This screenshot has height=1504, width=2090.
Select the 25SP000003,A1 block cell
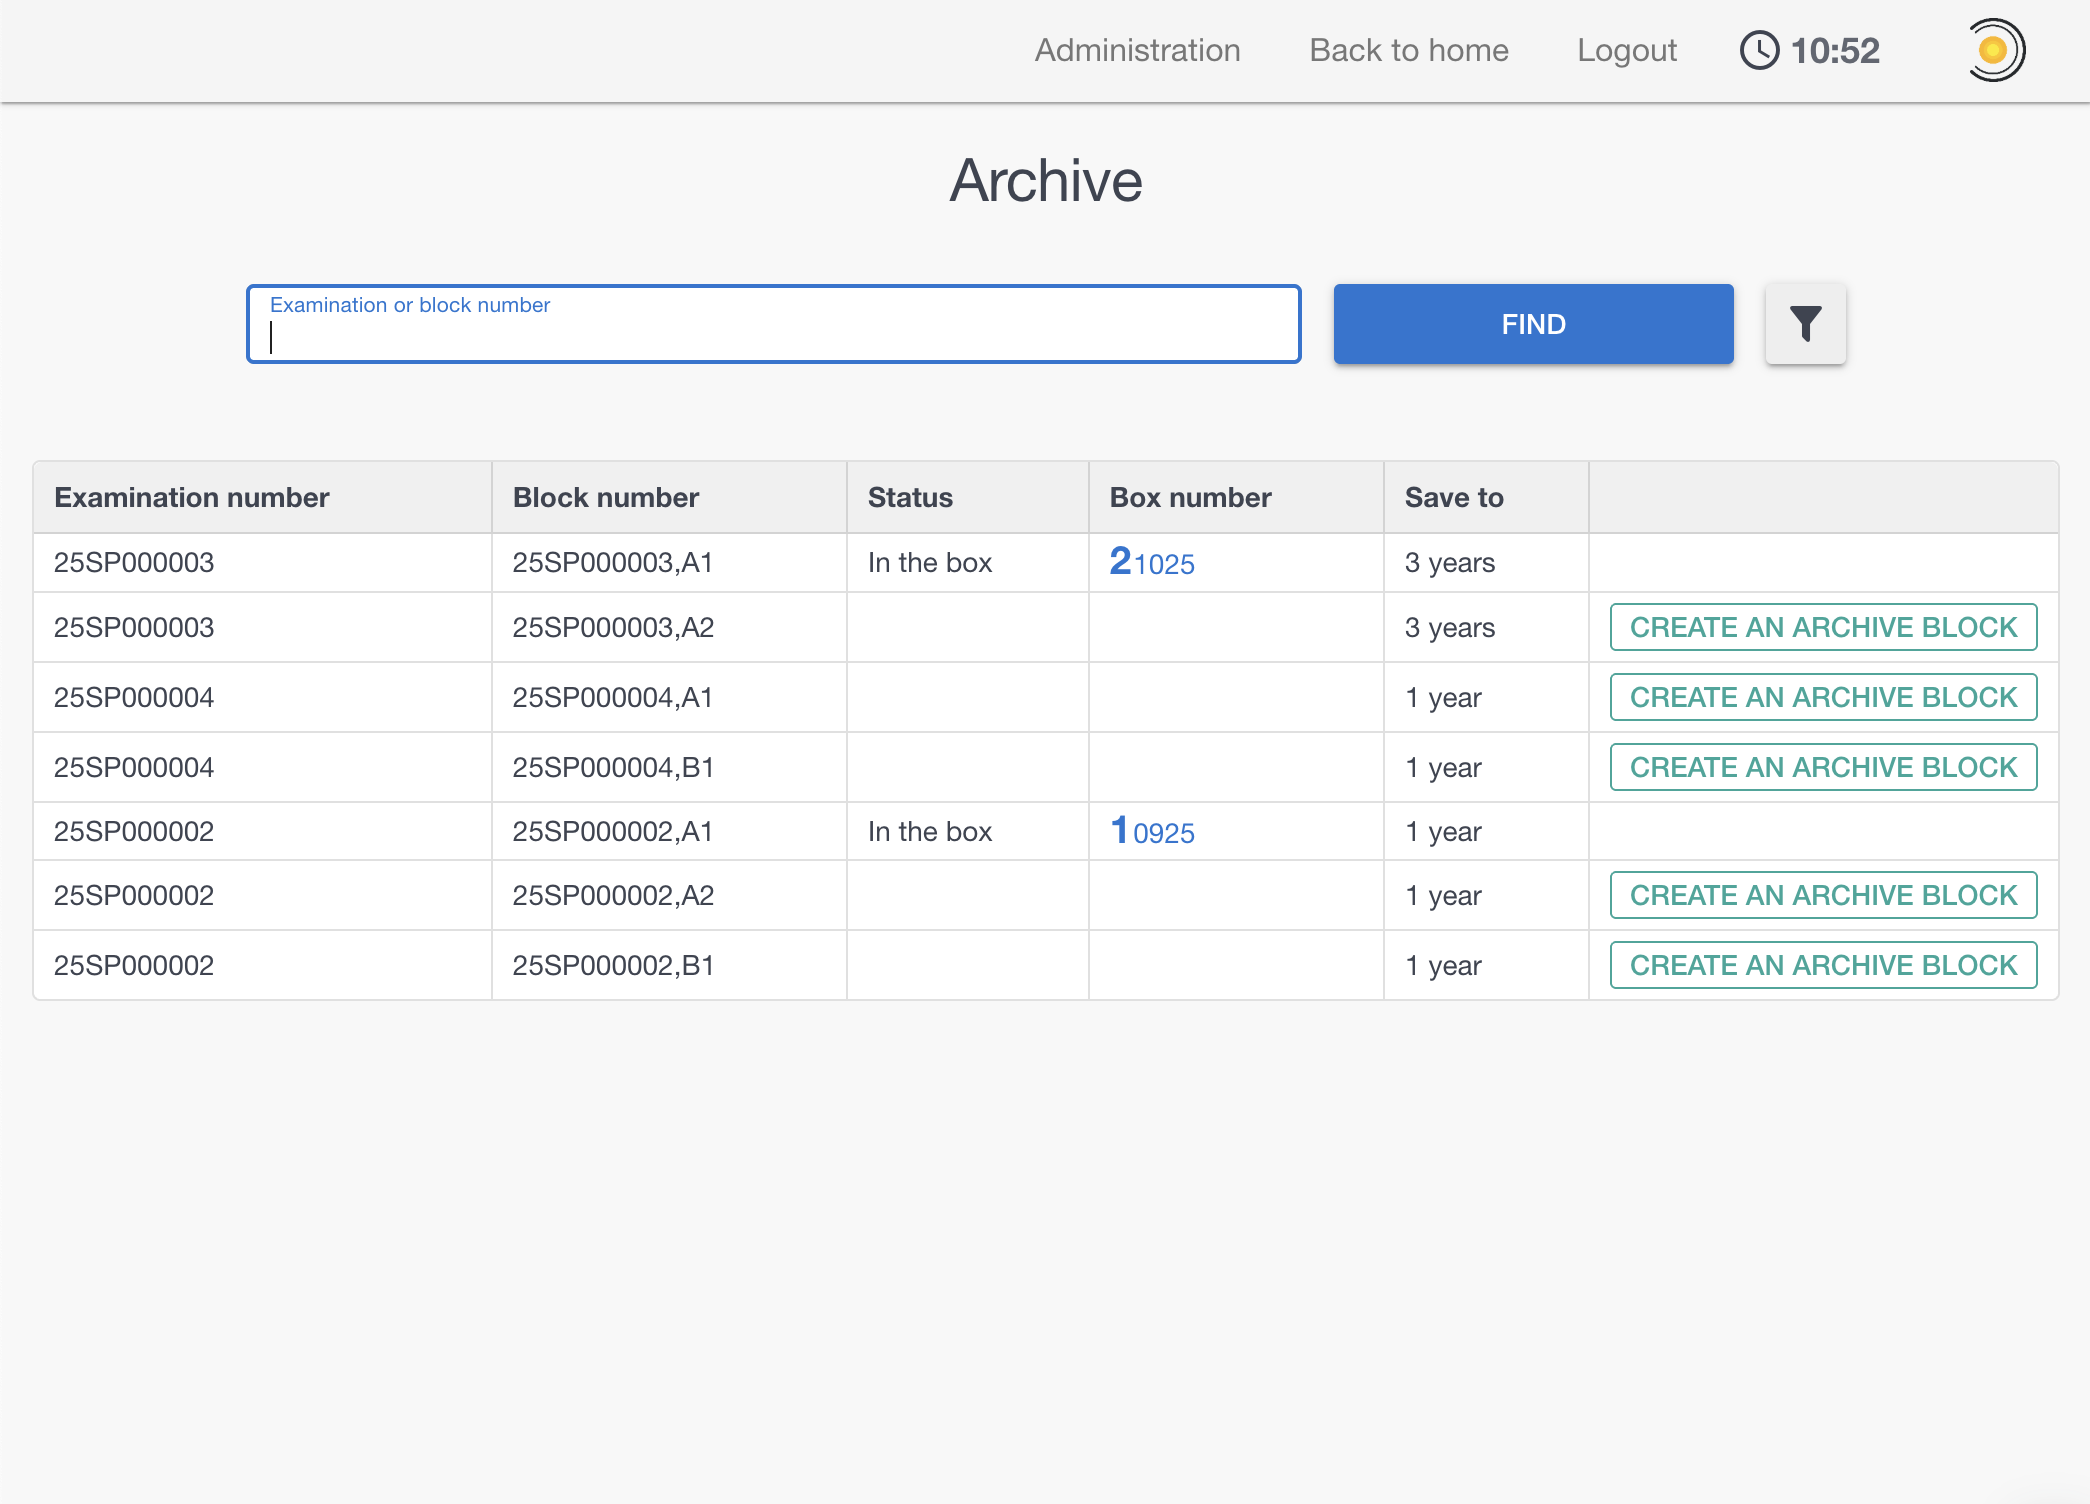612,563
